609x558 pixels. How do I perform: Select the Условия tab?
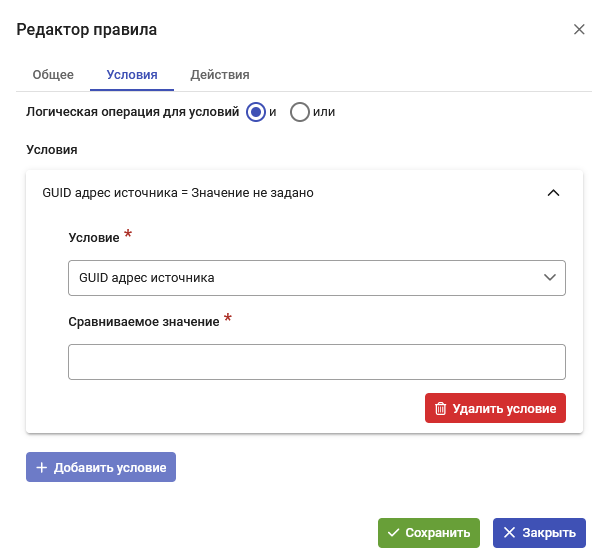click(132, 75)
